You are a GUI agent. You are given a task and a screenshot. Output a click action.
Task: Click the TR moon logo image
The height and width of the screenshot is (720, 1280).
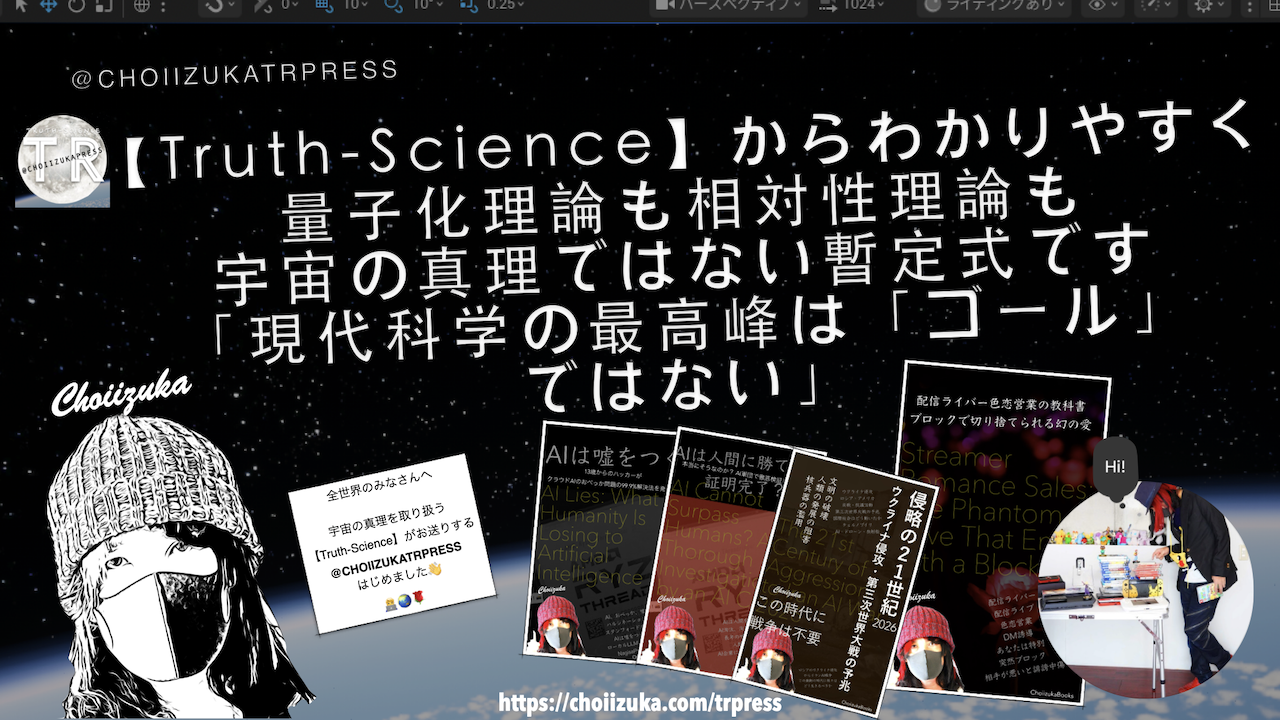[62, 161]
